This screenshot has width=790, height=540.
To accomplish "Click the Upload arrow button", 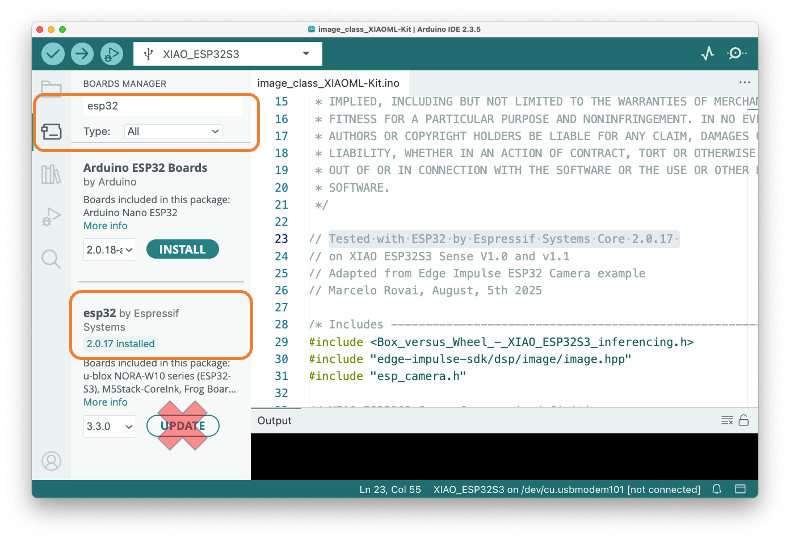I will coord(82,54).
